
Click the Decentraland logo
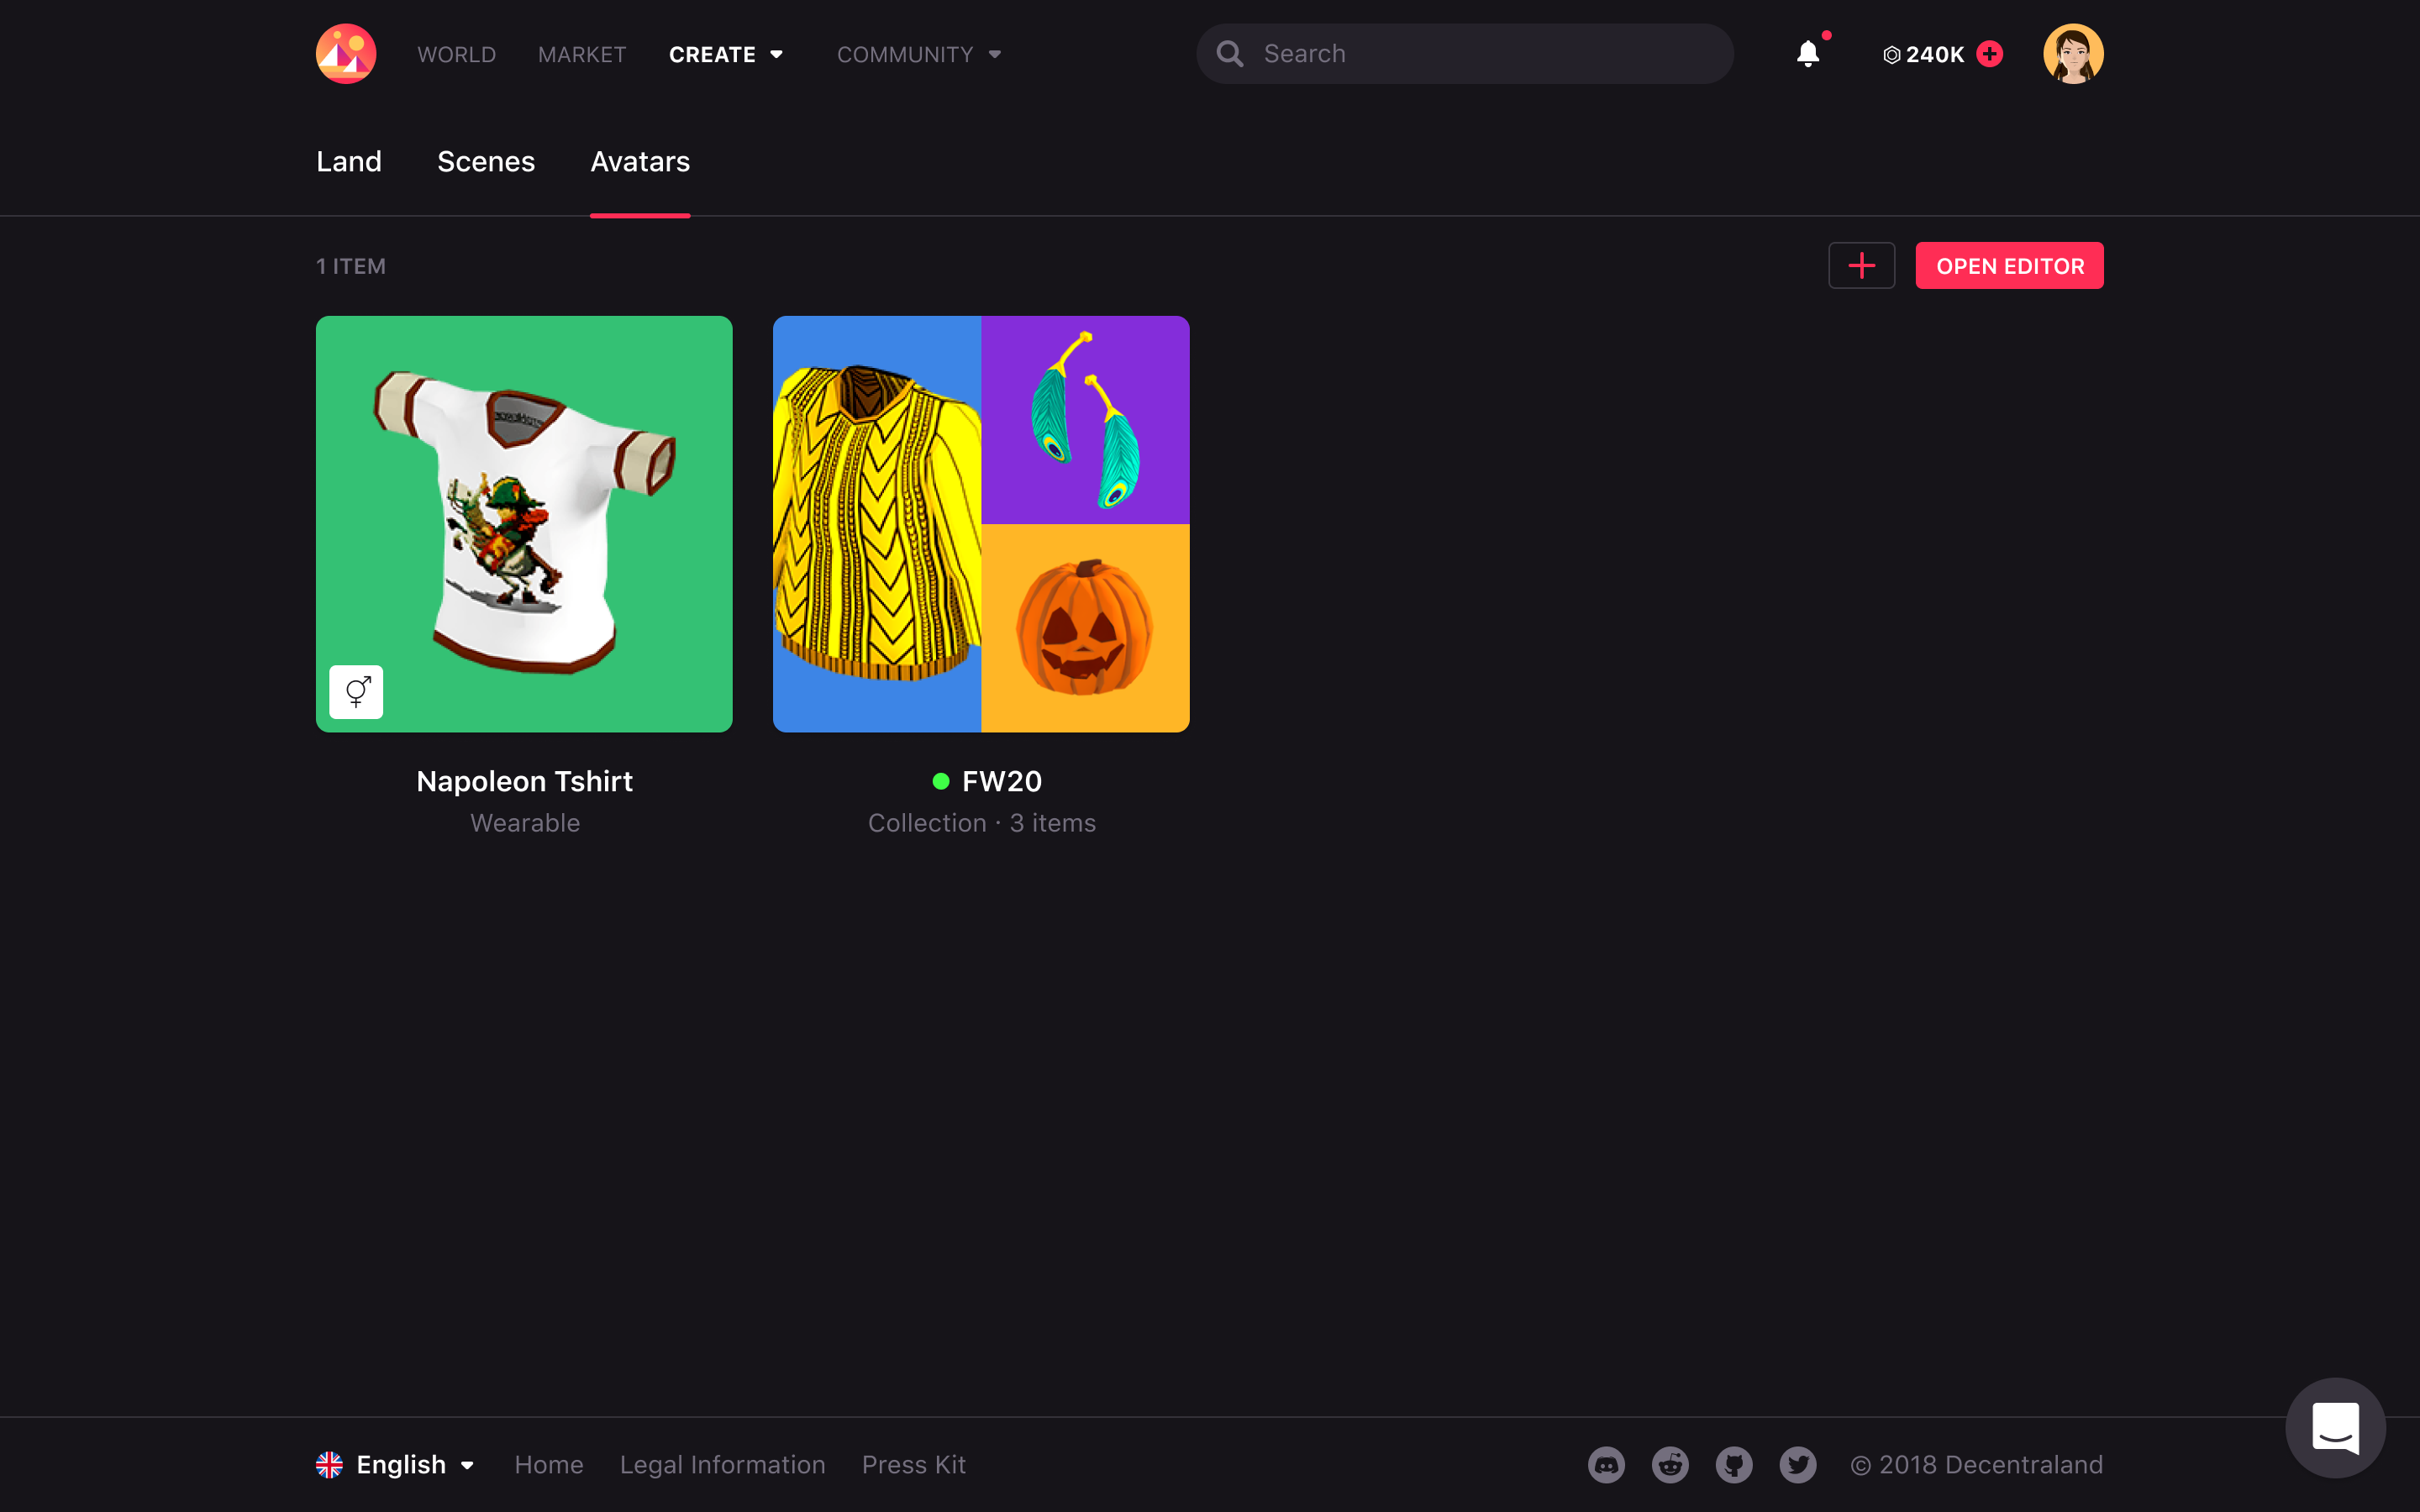[345, 53]
